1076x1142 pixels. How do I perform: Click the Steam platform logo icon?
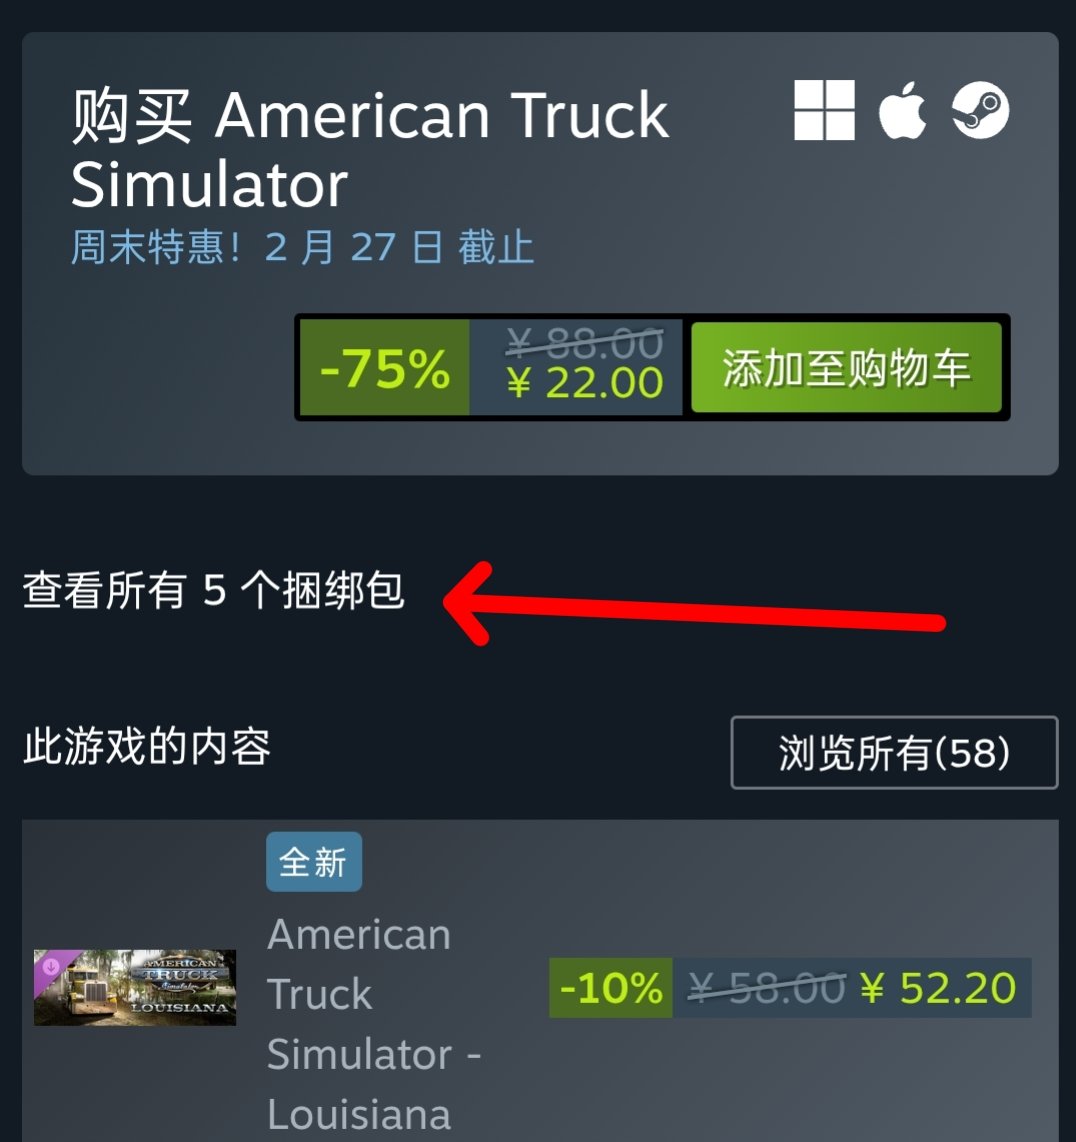(981, 110)
